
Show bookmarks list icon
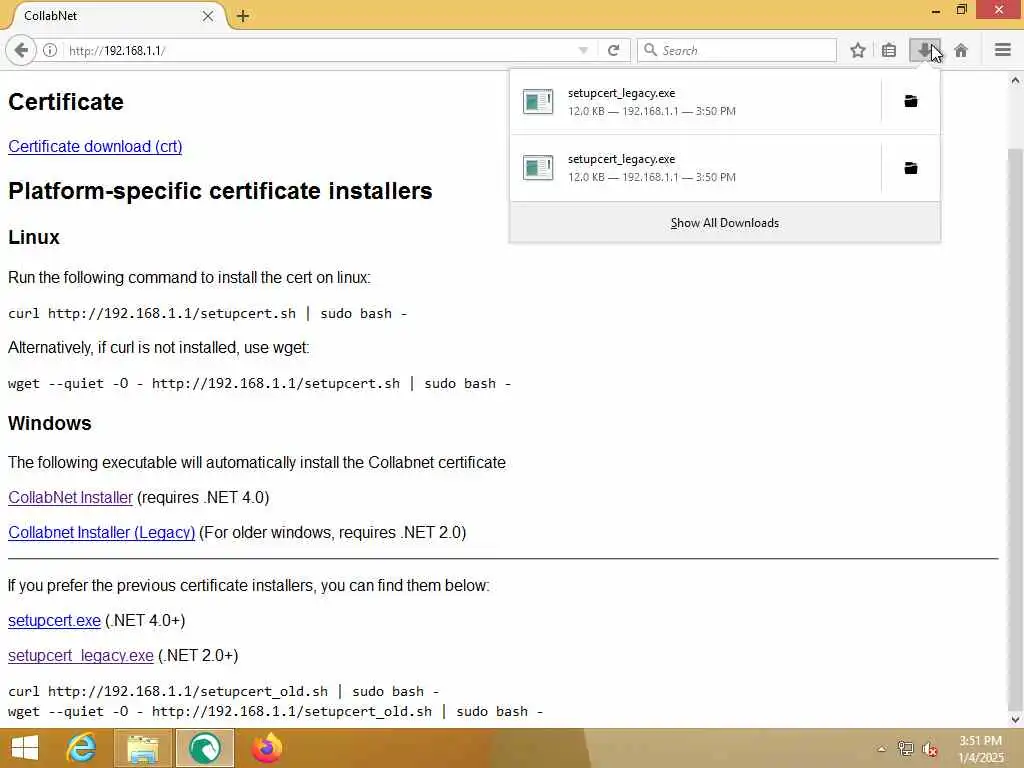pos(889,50)
